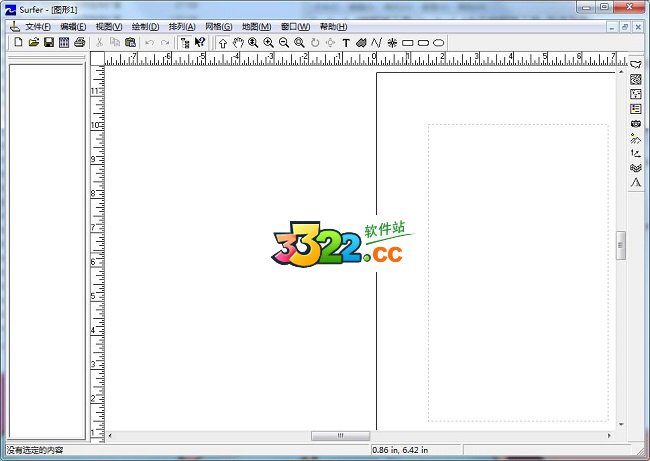Activate the Pan hand tool

pos(238,43)
